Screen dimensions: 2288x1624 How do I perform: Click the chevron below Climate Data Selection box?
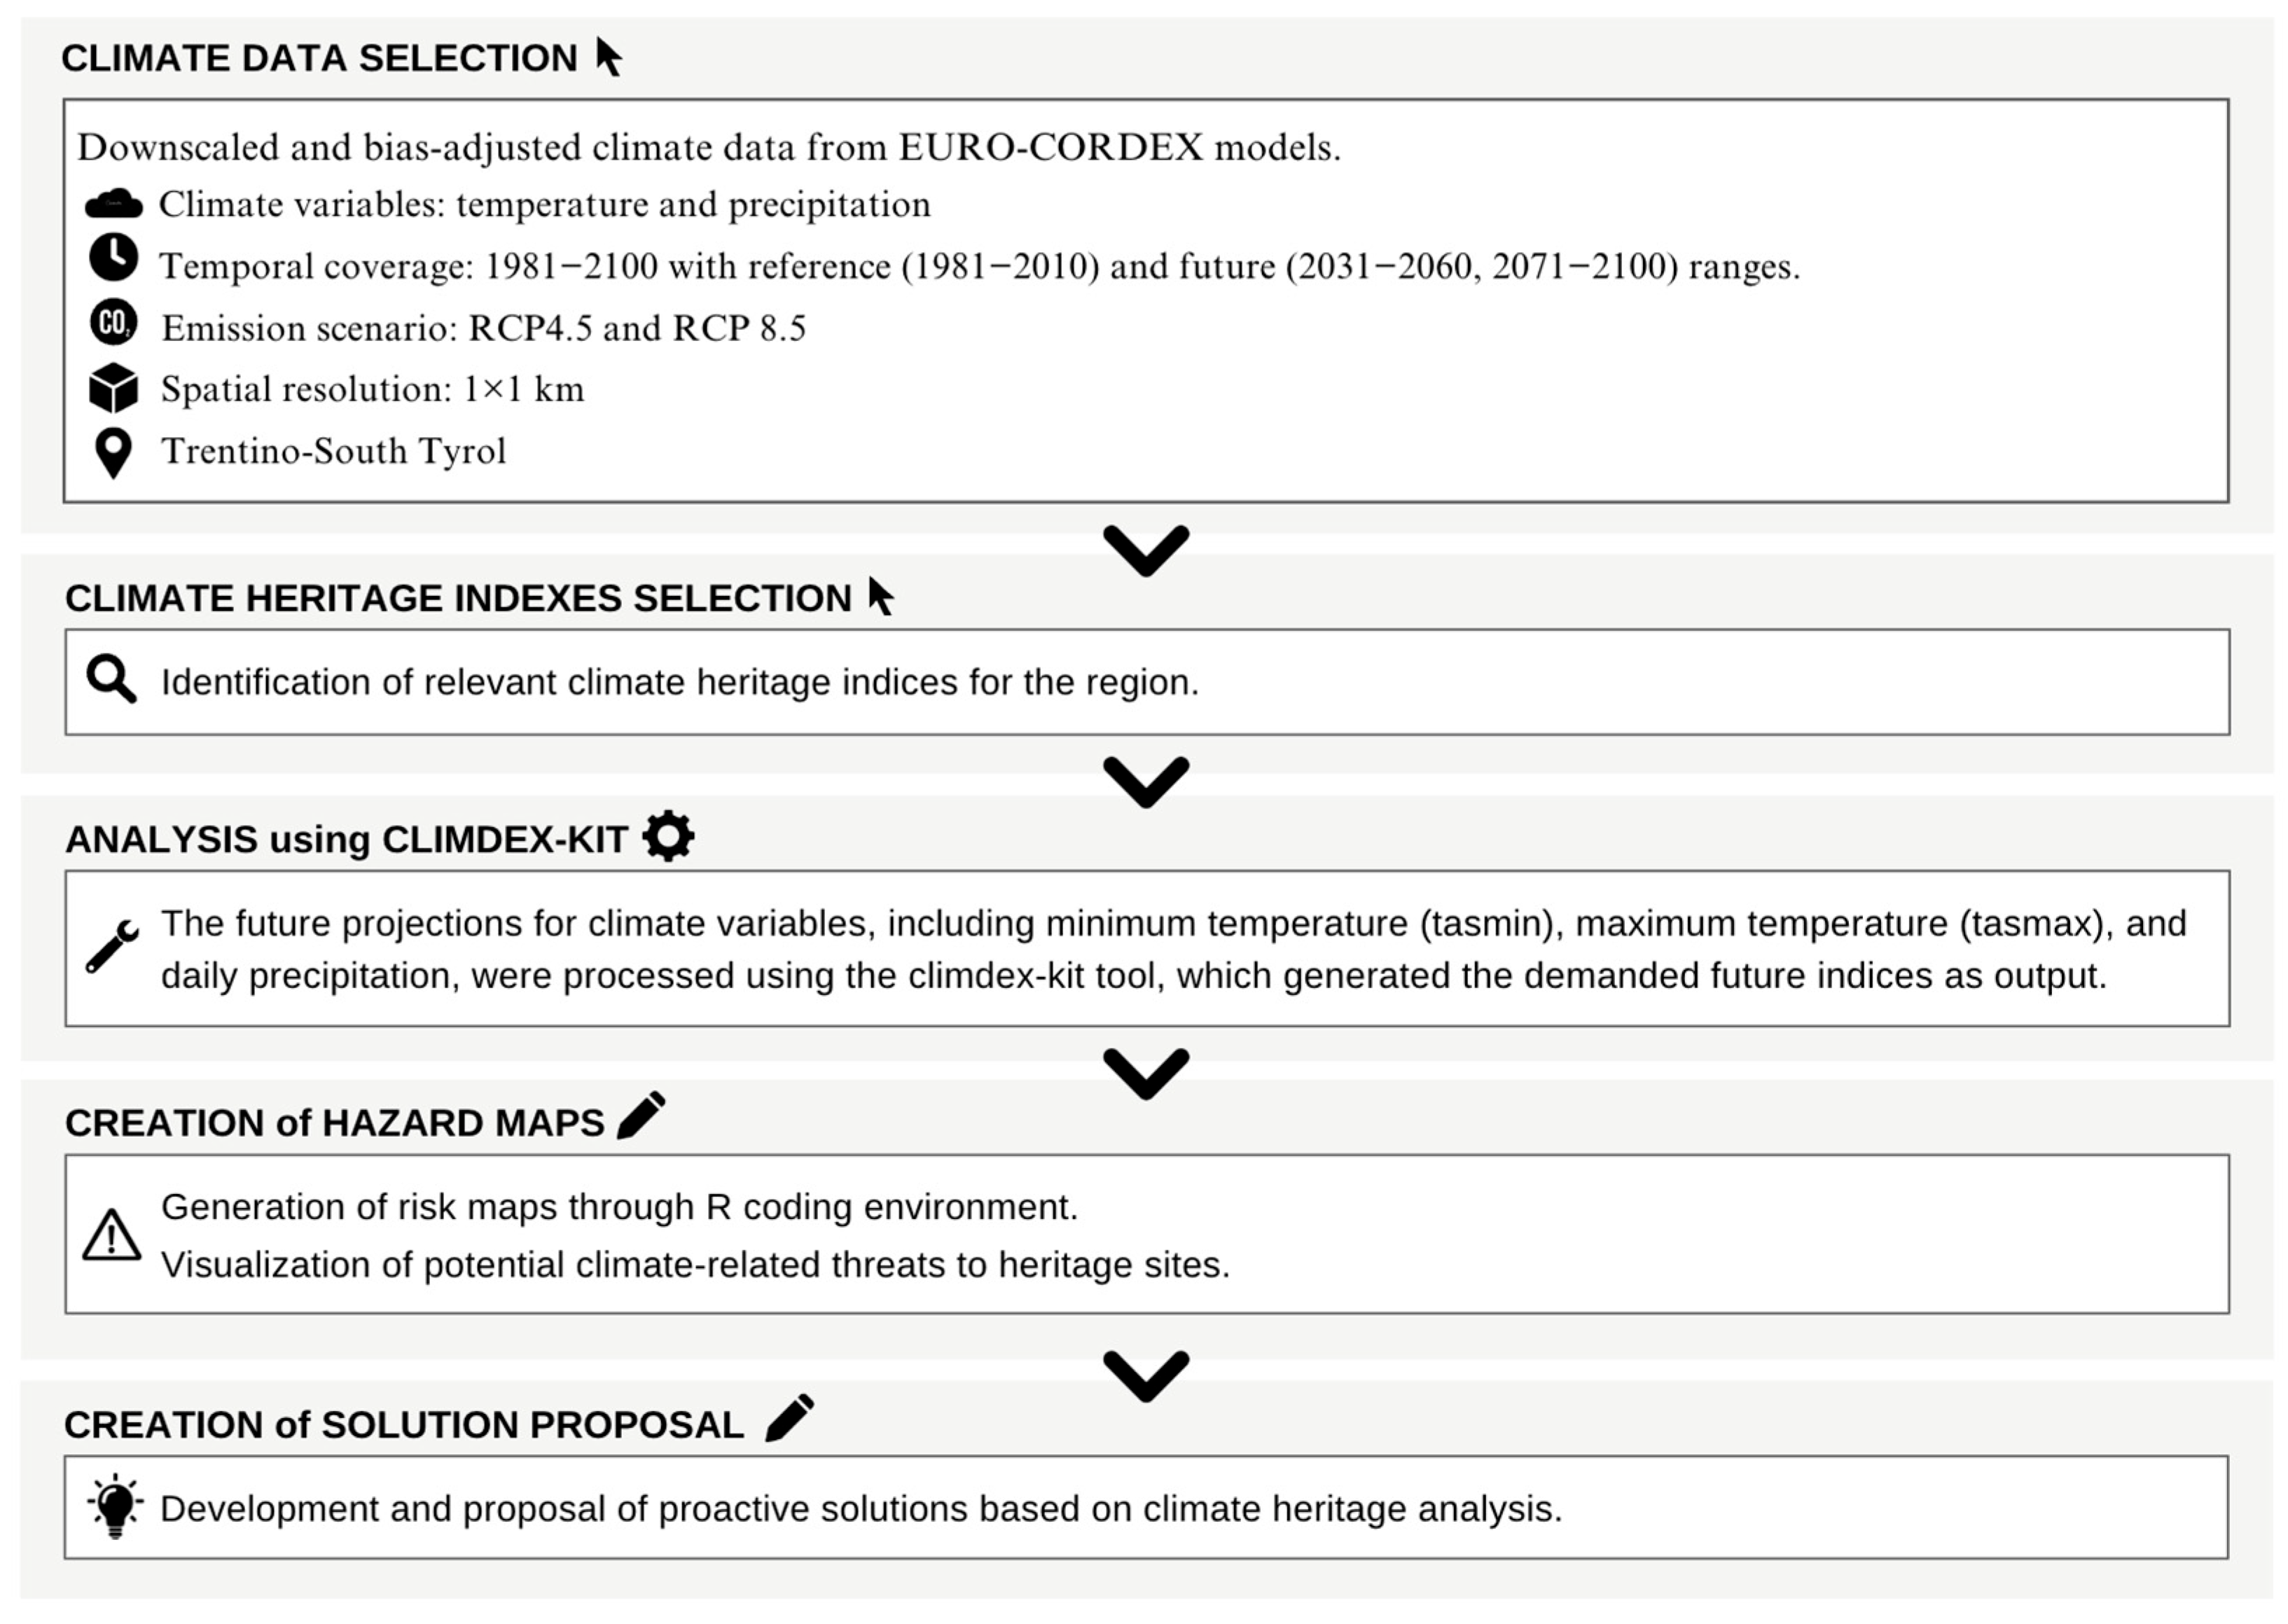point(1146,550)
